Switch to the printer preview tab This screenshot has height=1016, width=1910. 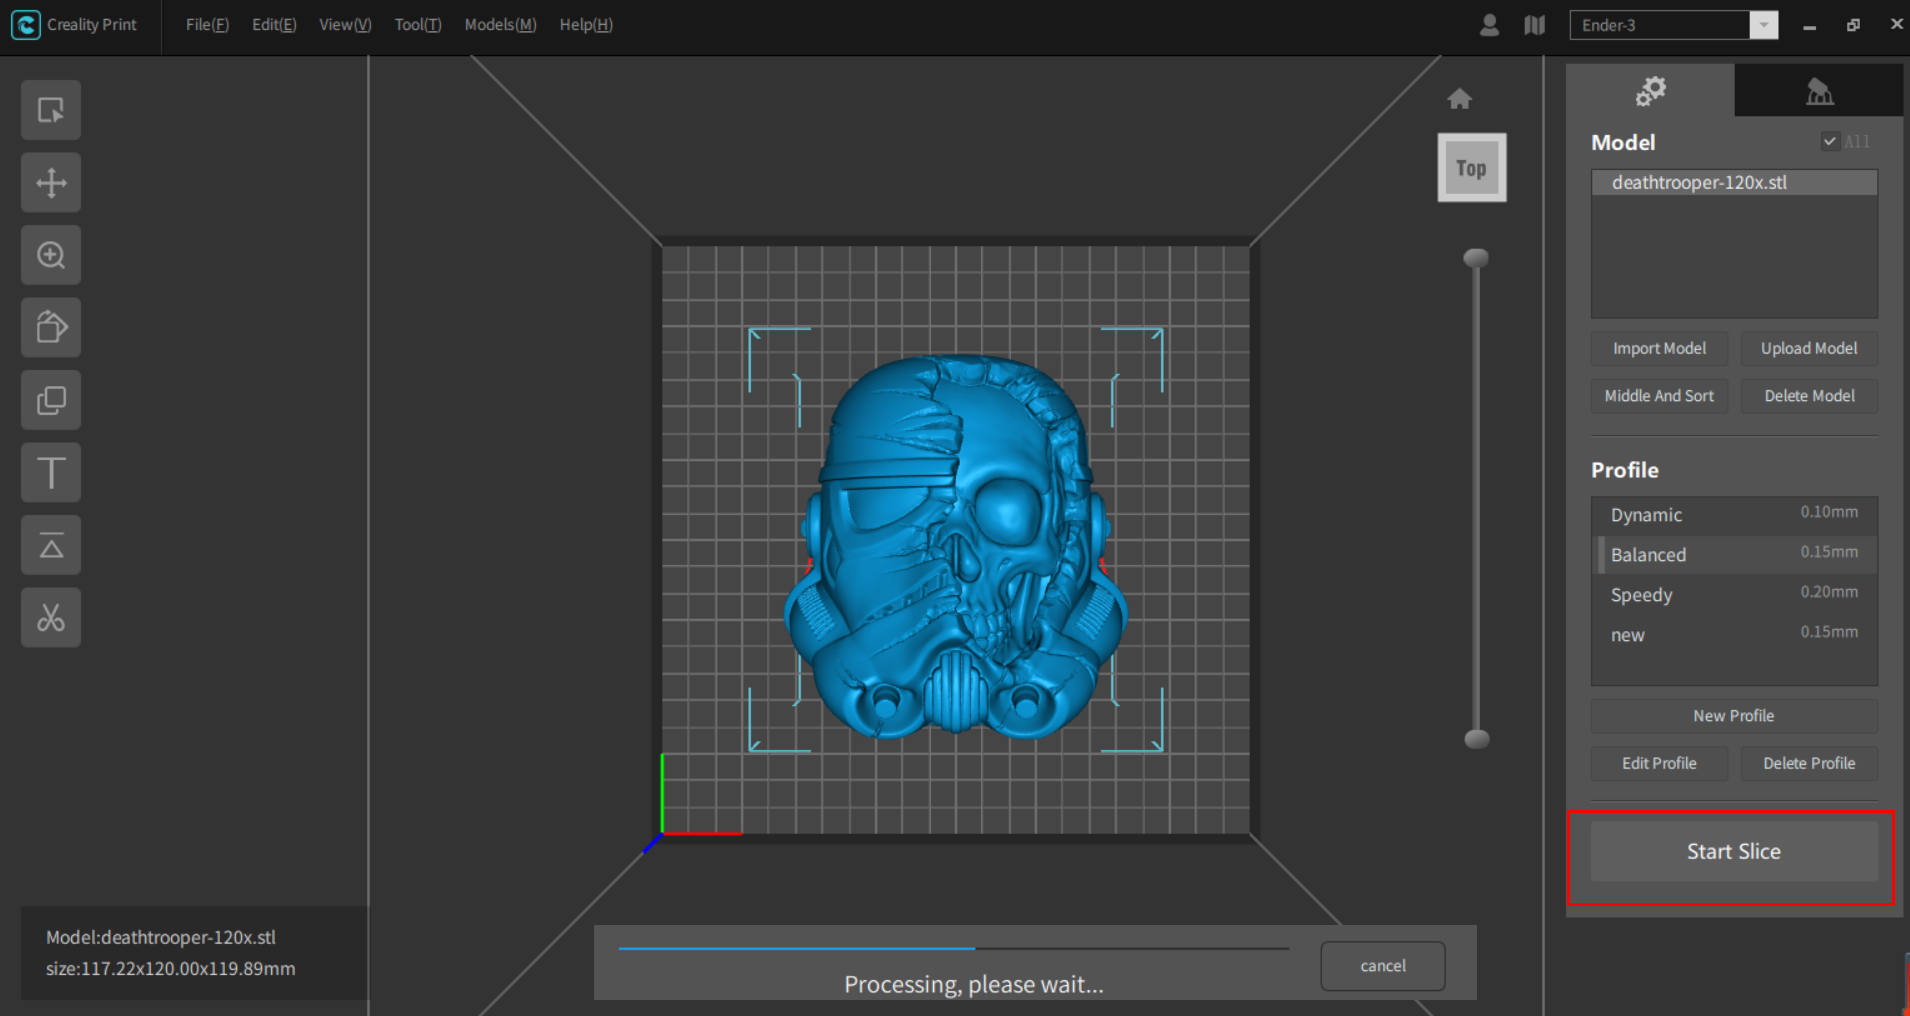(1819, 91)
